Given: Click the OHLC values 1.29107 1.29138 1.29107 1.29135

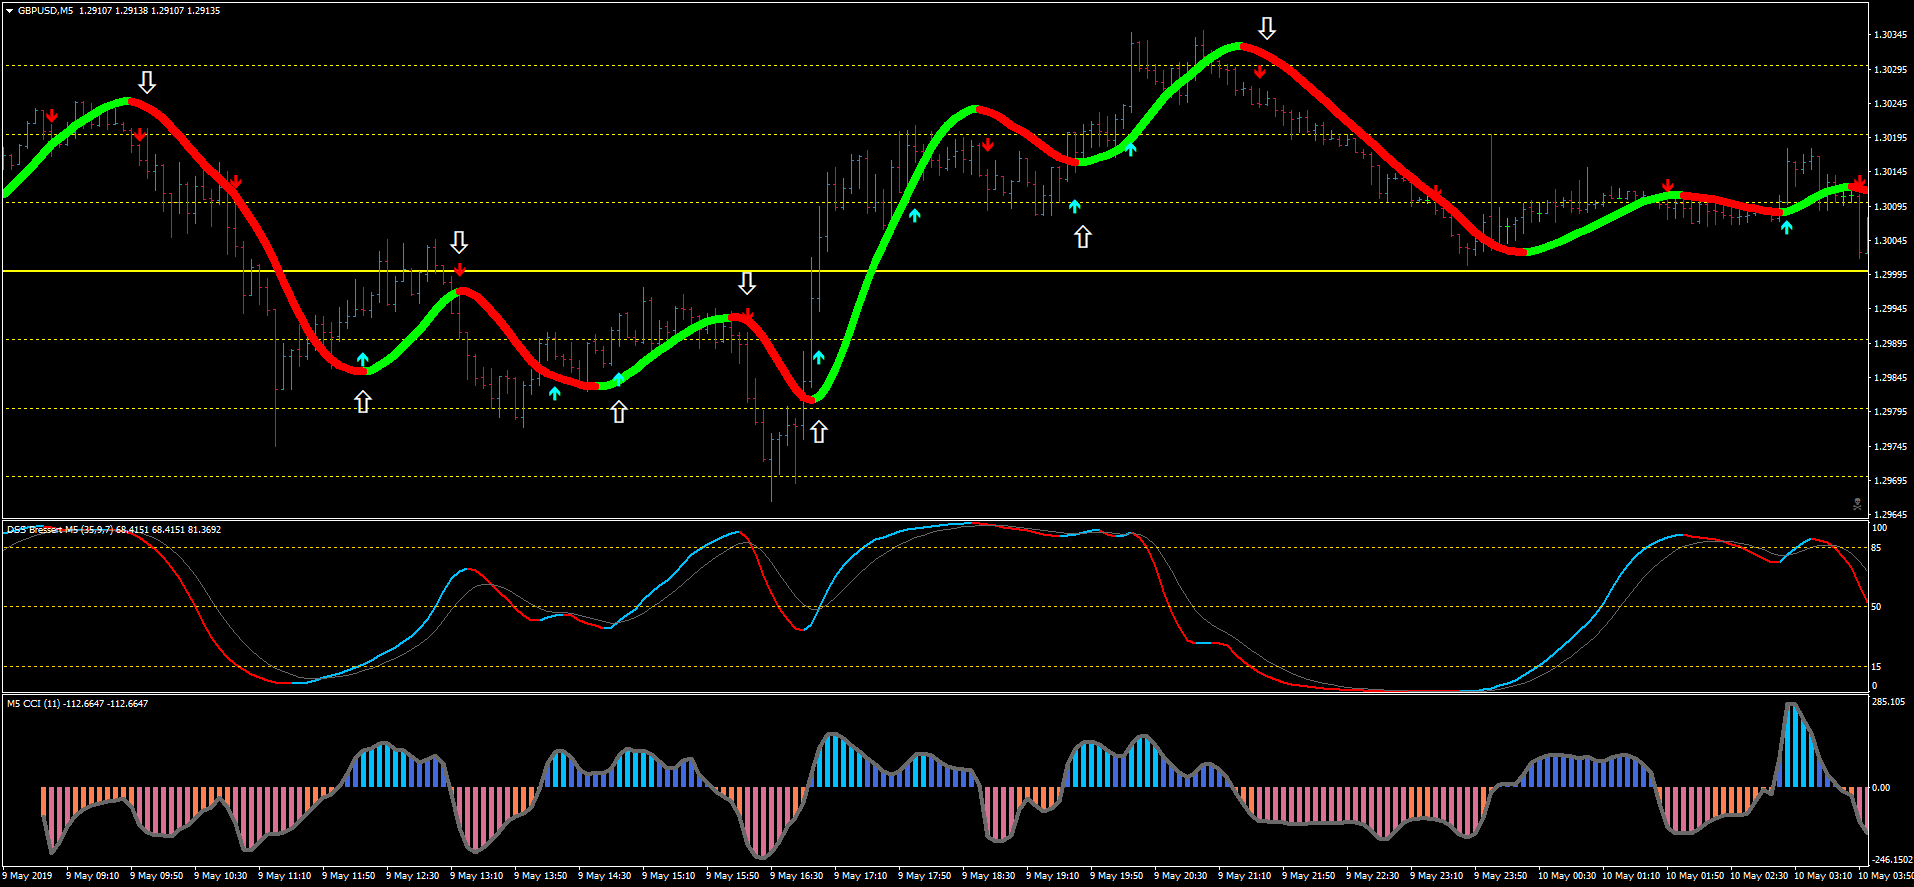Looking at the screenshot, I should click(x=150, y=11).
